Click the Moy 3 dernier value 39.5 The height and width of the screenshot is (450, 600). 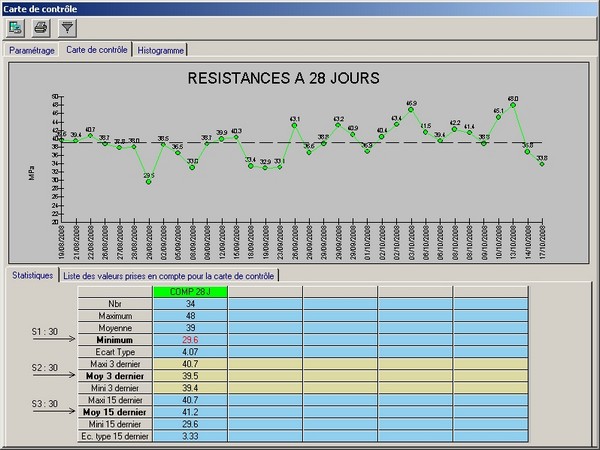pos(190,376)
